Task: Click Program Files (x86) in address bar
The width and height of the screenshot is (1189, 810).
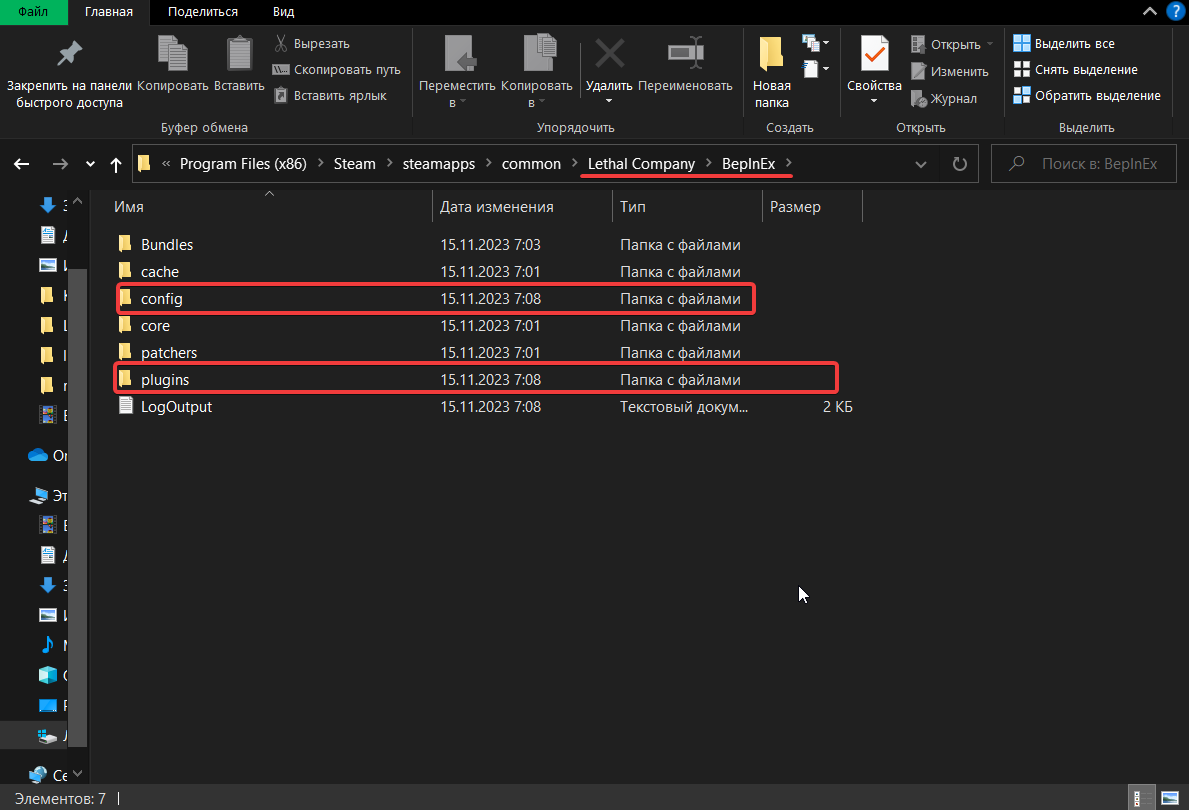Action: pos(243,164)
